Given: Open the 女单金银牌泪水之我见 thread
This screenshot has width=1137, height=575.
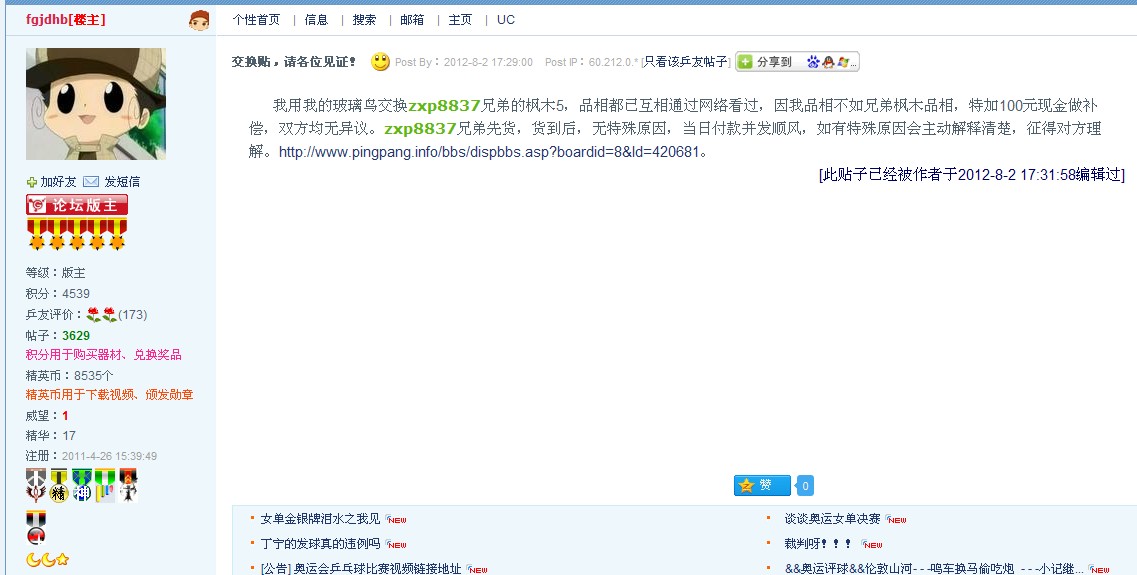Looking at the screenshot, I should (x=320, y=519).
